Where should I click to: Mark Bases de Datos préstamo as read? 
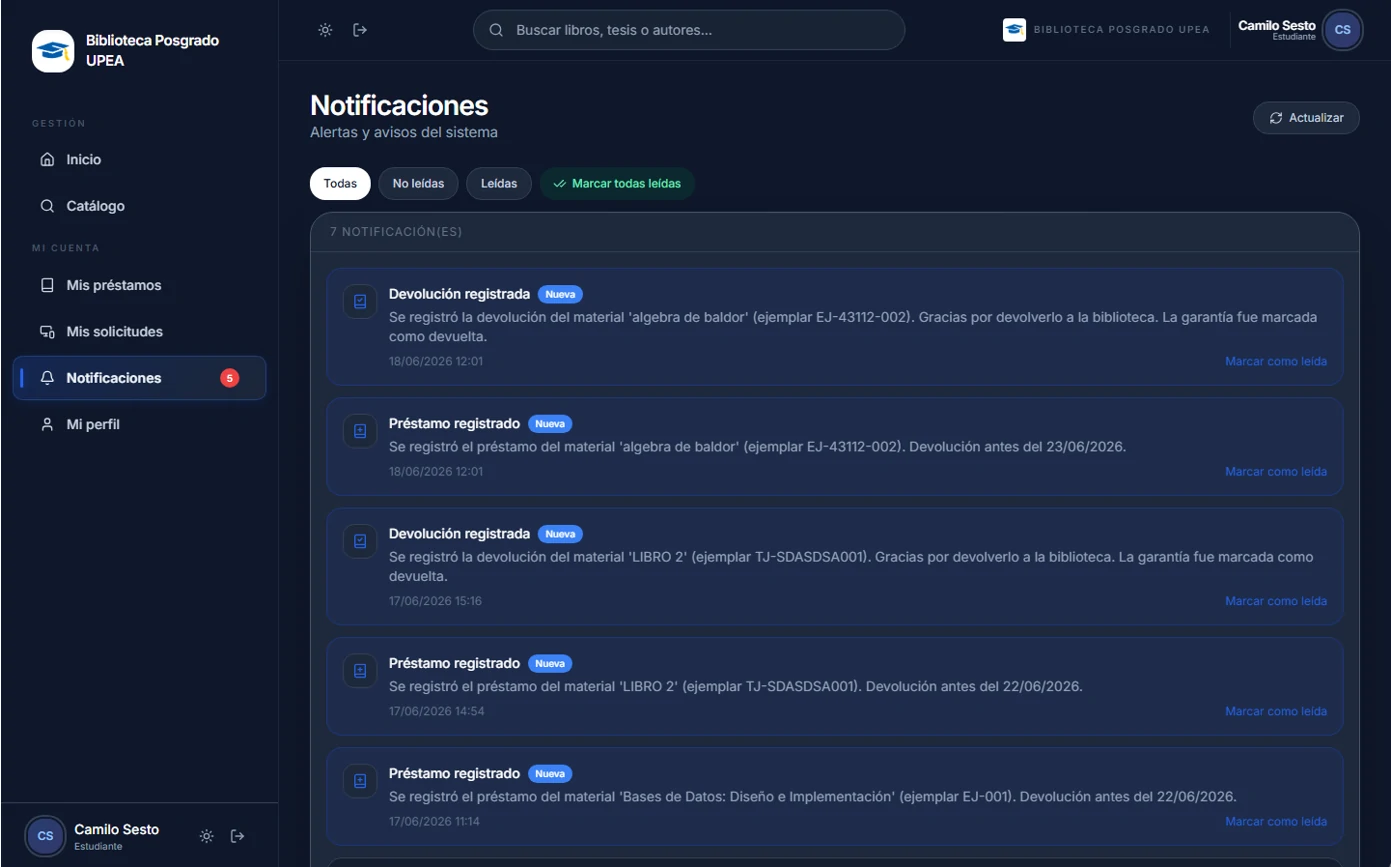(1276, 821)
